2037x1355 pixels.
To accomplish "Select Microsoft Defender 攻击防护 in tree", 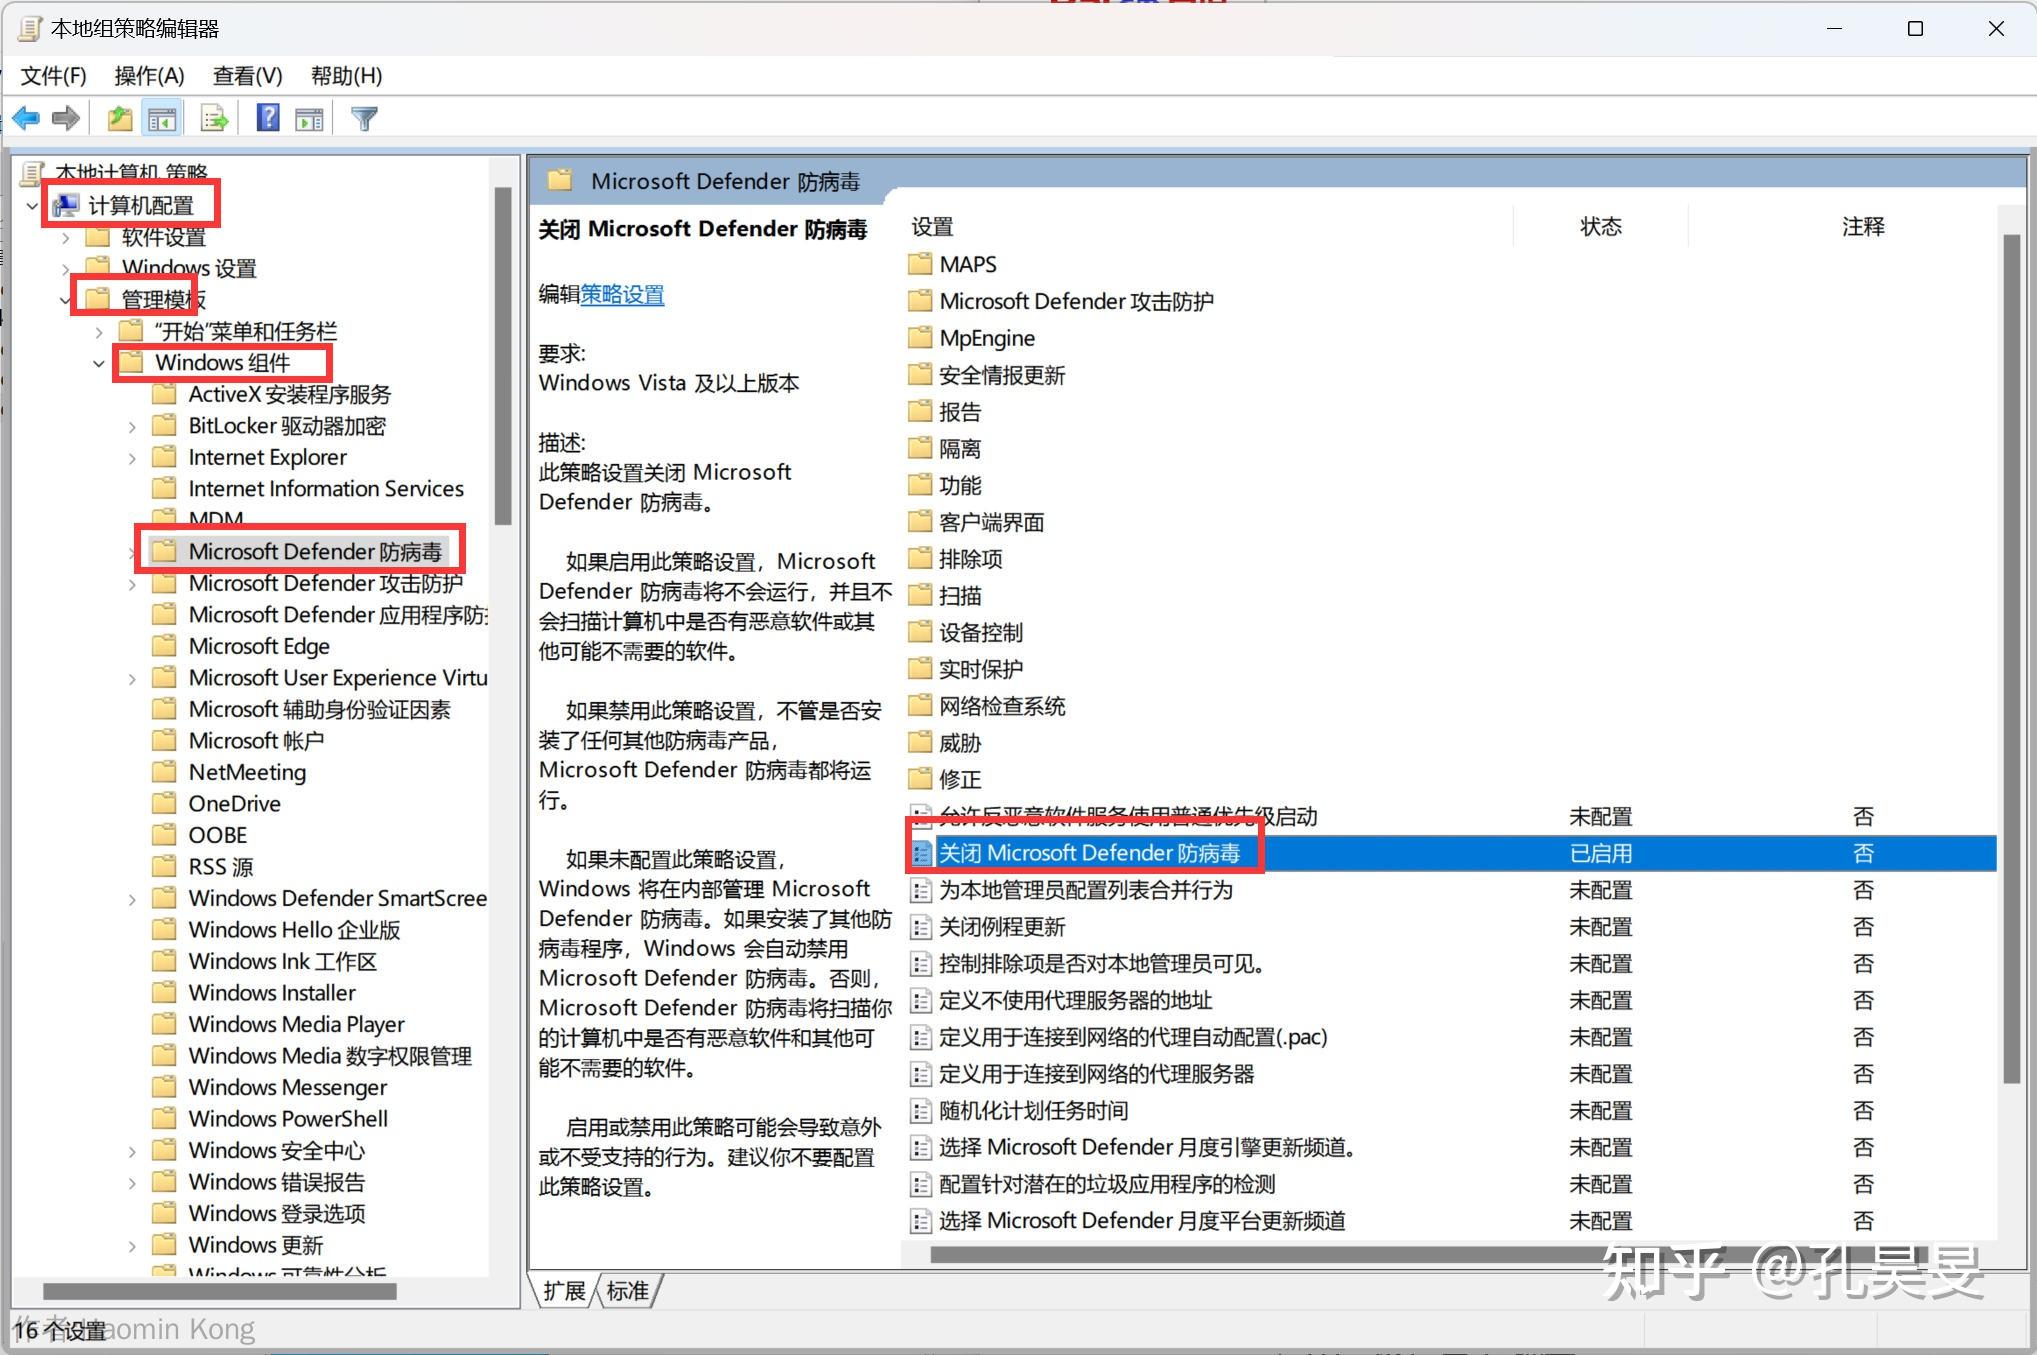I will pos(325,583).
